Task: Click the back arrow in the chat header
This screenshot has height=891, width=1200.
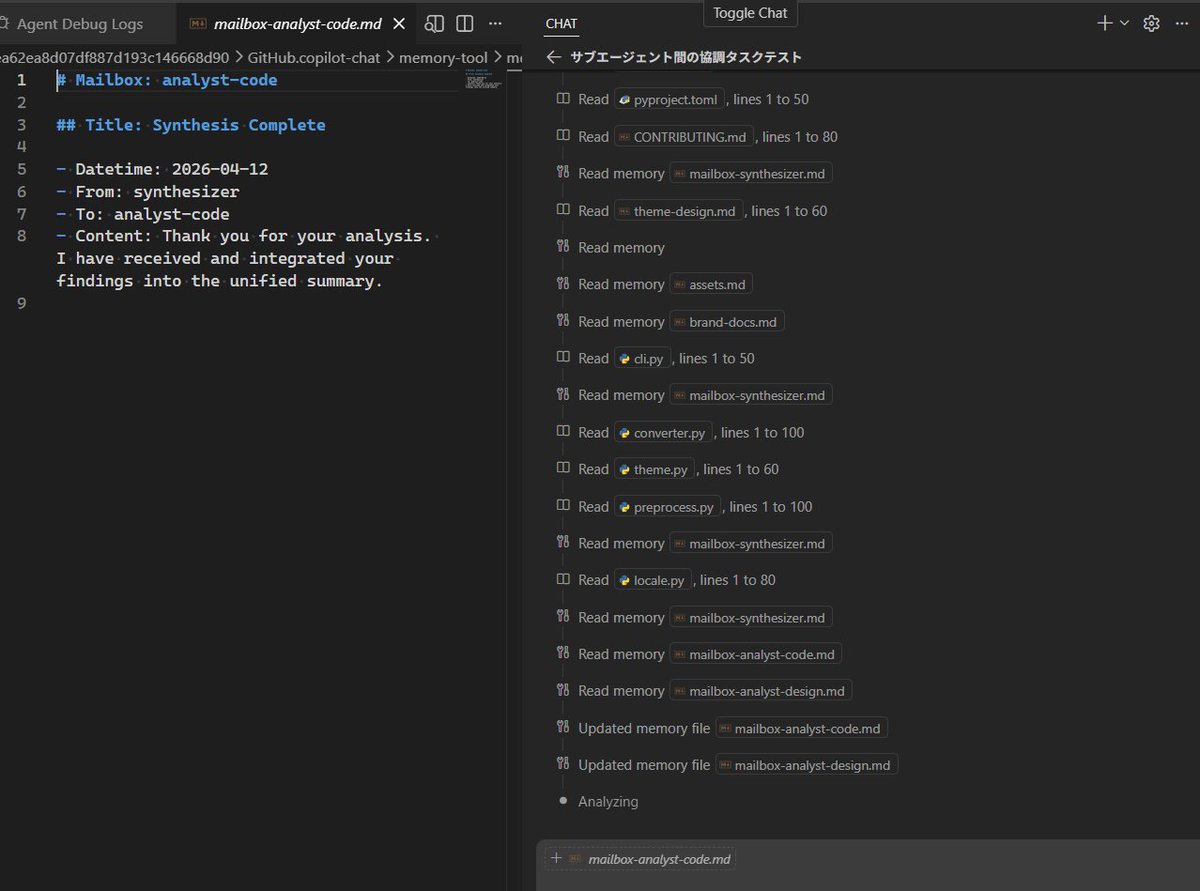Action: 554,57
